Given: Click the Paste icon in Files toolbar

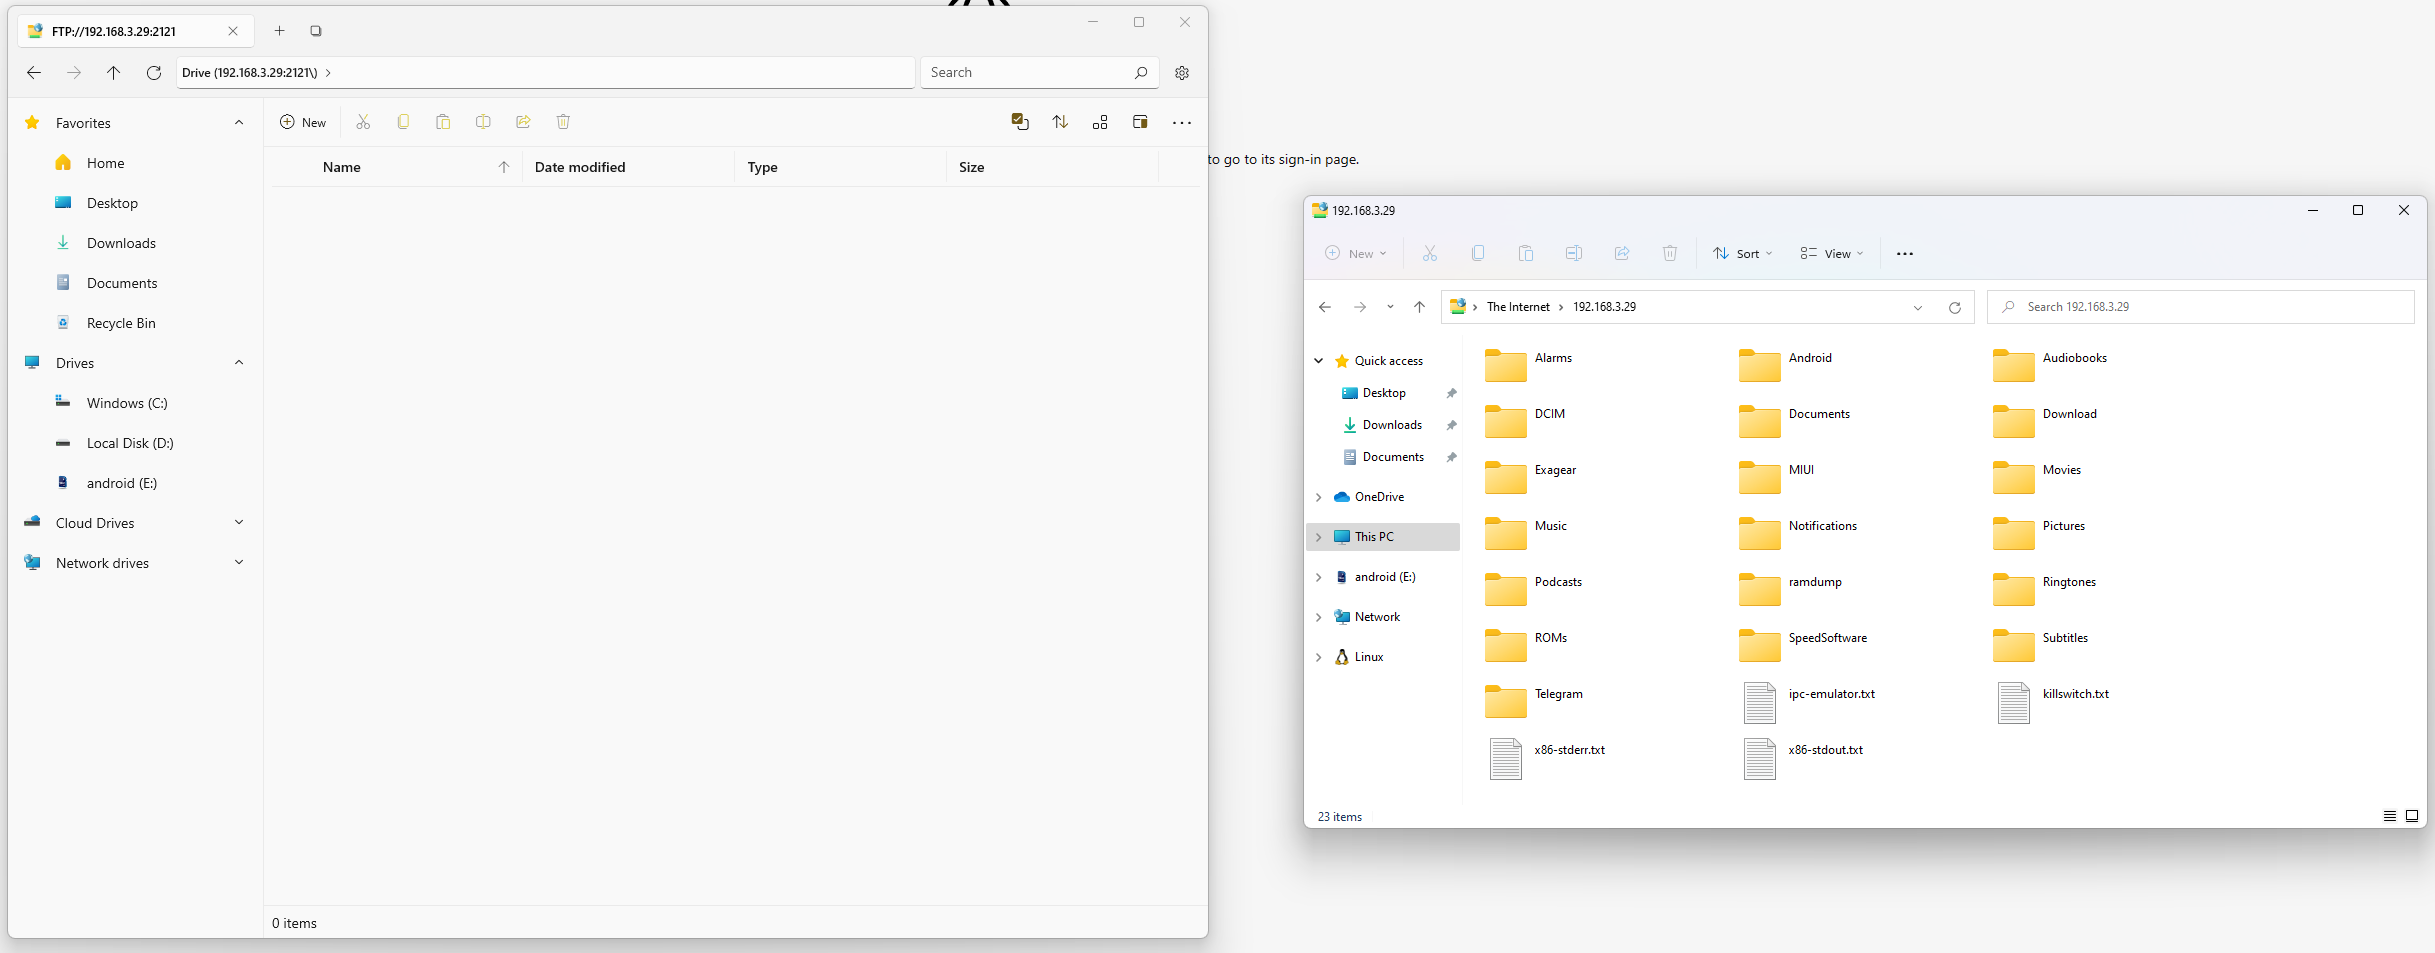Looking at the screenshot, I should coord(443,122).
